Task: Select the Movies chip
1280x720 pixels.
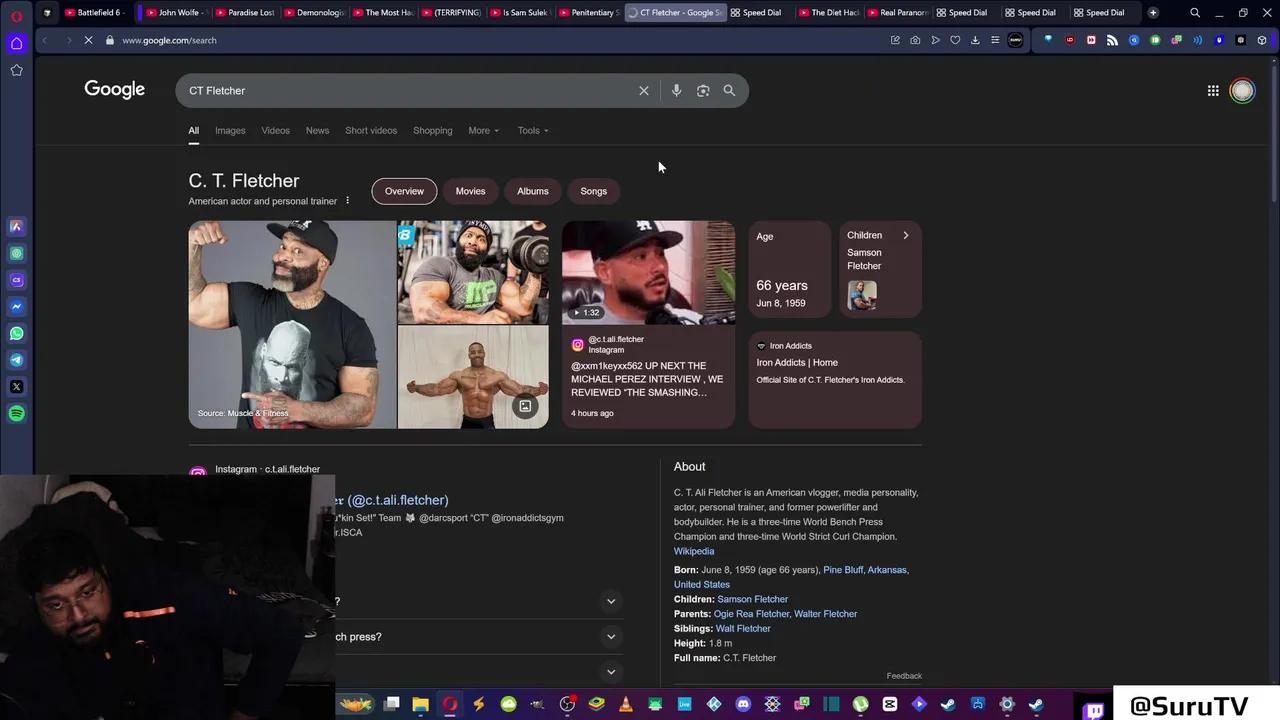Action: [x=470, y=191]
